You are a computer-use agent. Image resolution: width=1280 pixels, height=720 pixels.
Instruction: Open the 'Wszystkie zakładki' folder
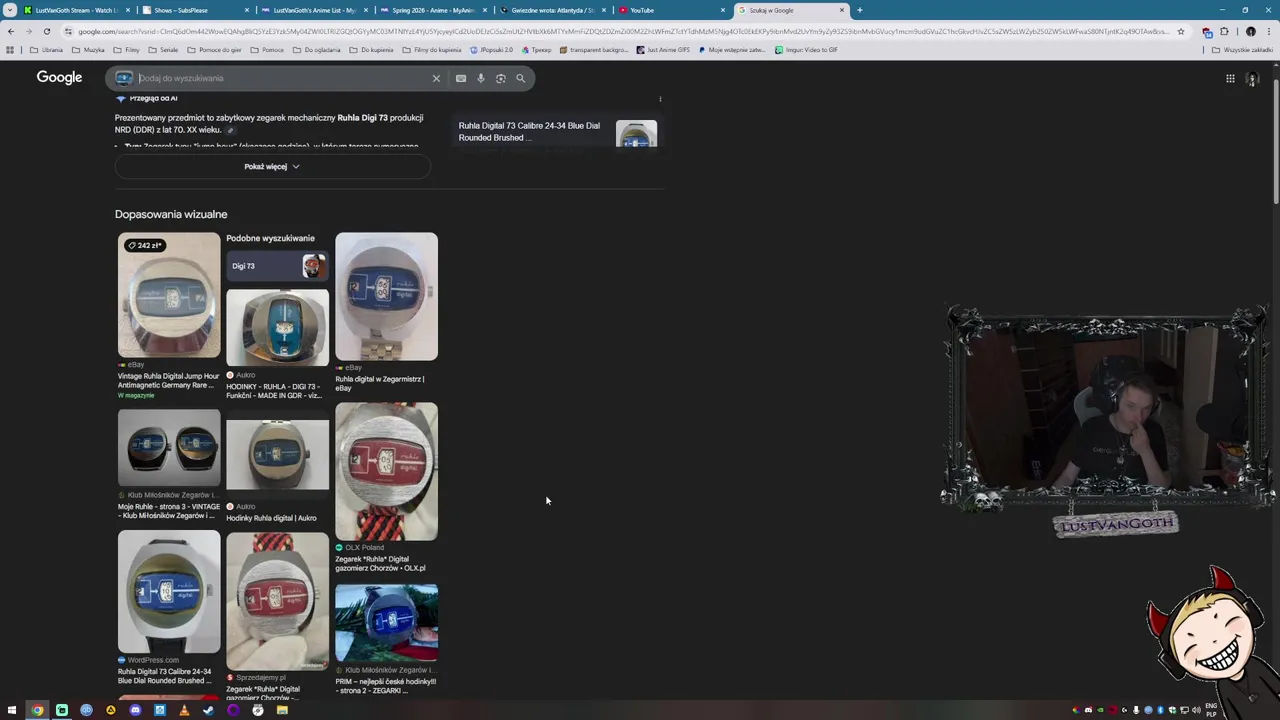(x=1243, y=49)
